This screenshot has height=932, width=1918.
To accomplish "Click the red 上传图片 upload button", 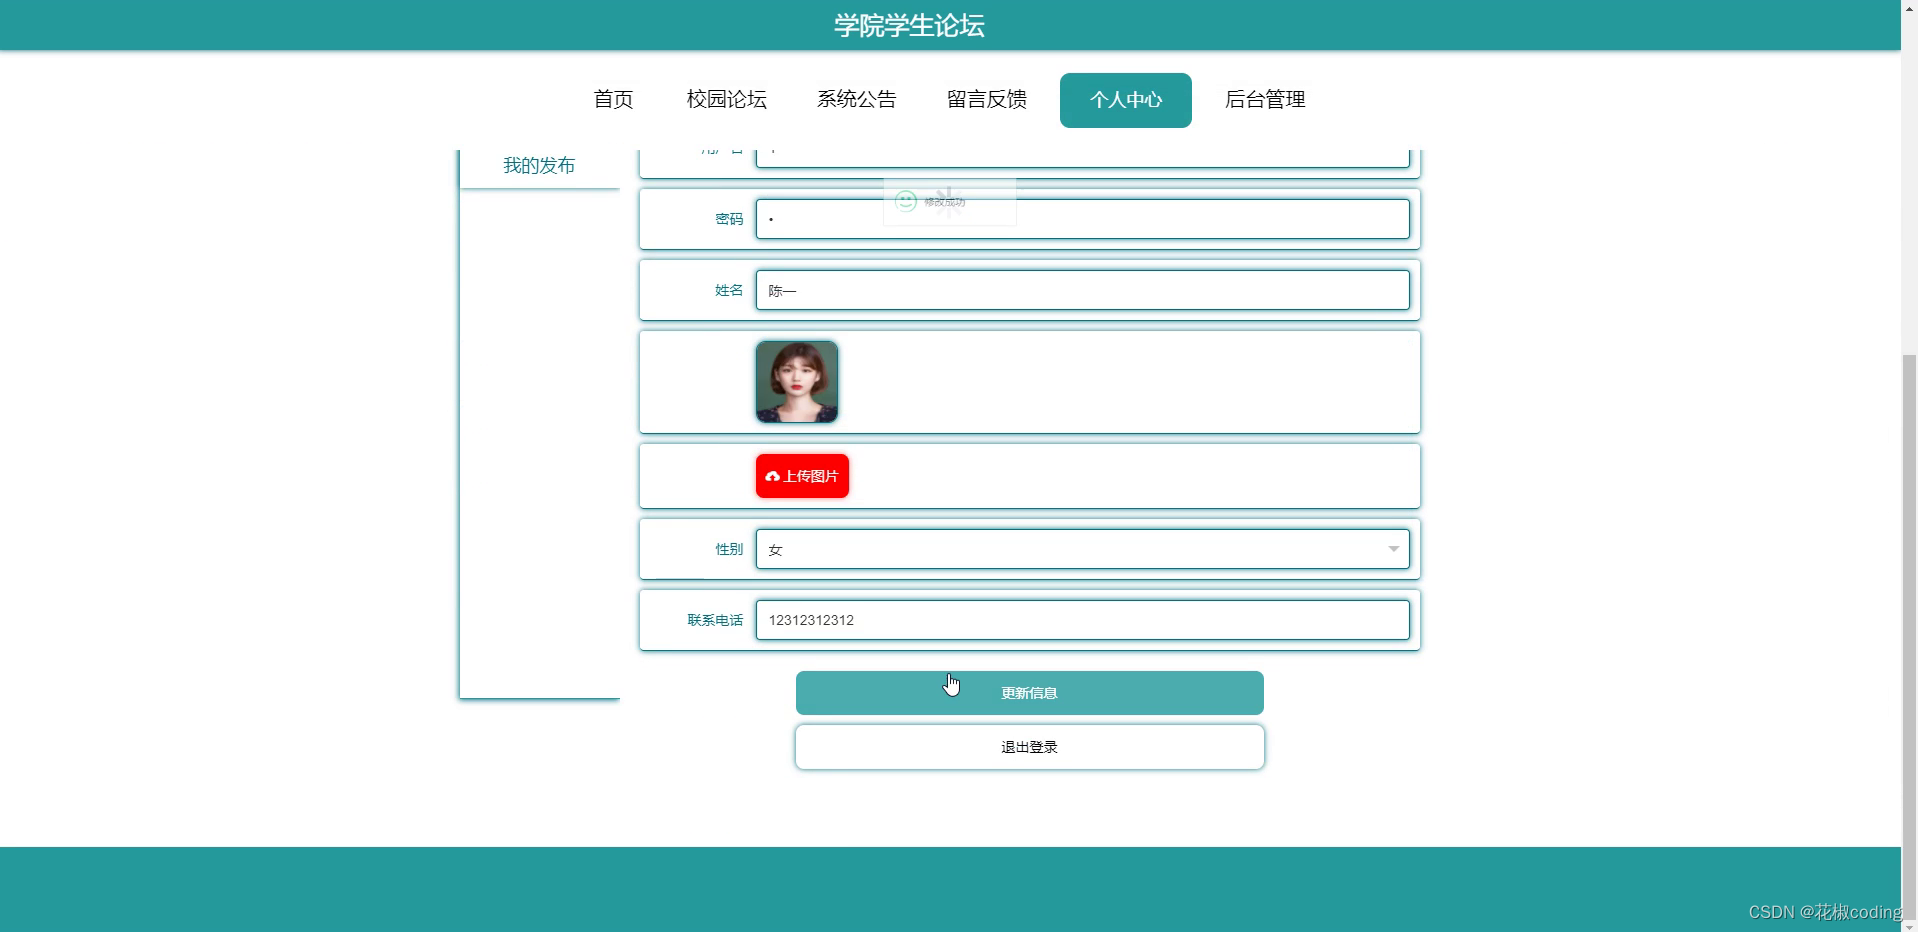I will pyautogui.click(x=801, y=476).
